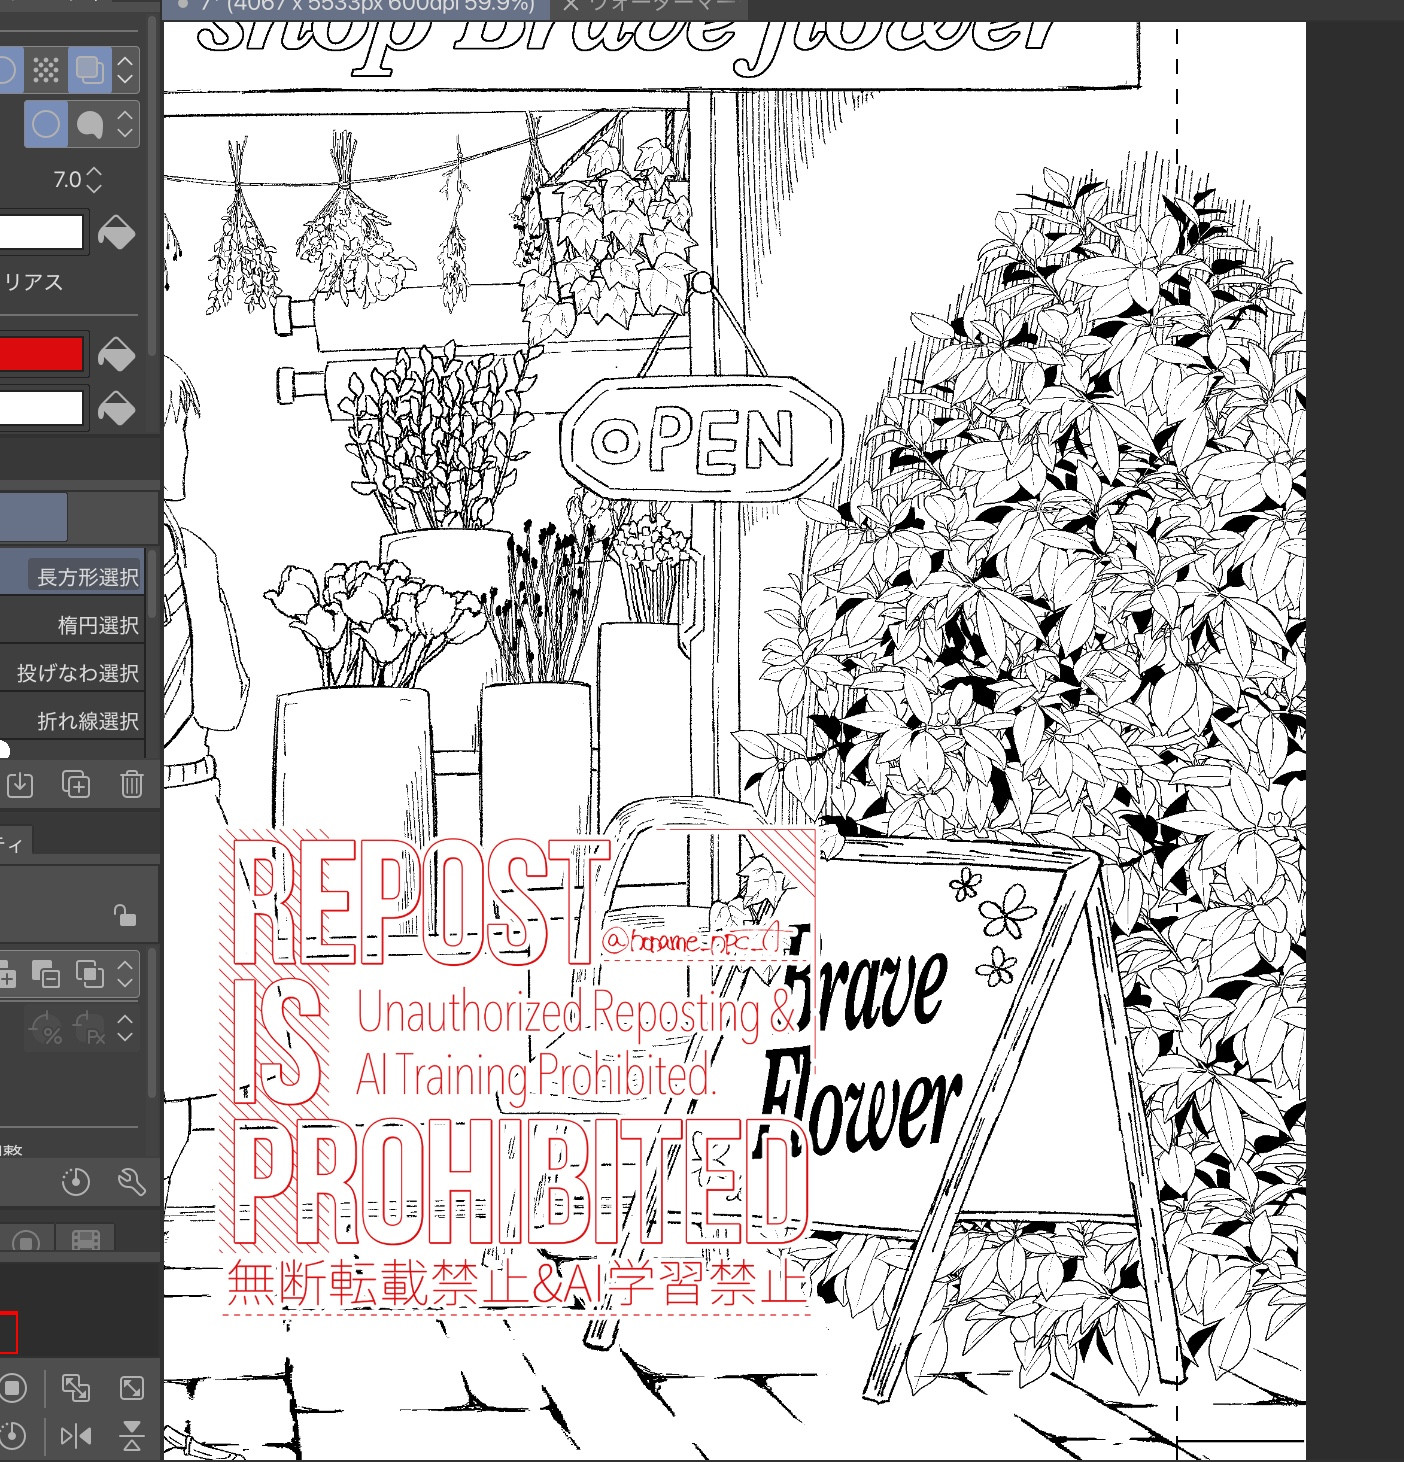Viewport: 1404px width, 1462px height.
Task: Click the trash delete sub tool icon
Action: point(131,785)
